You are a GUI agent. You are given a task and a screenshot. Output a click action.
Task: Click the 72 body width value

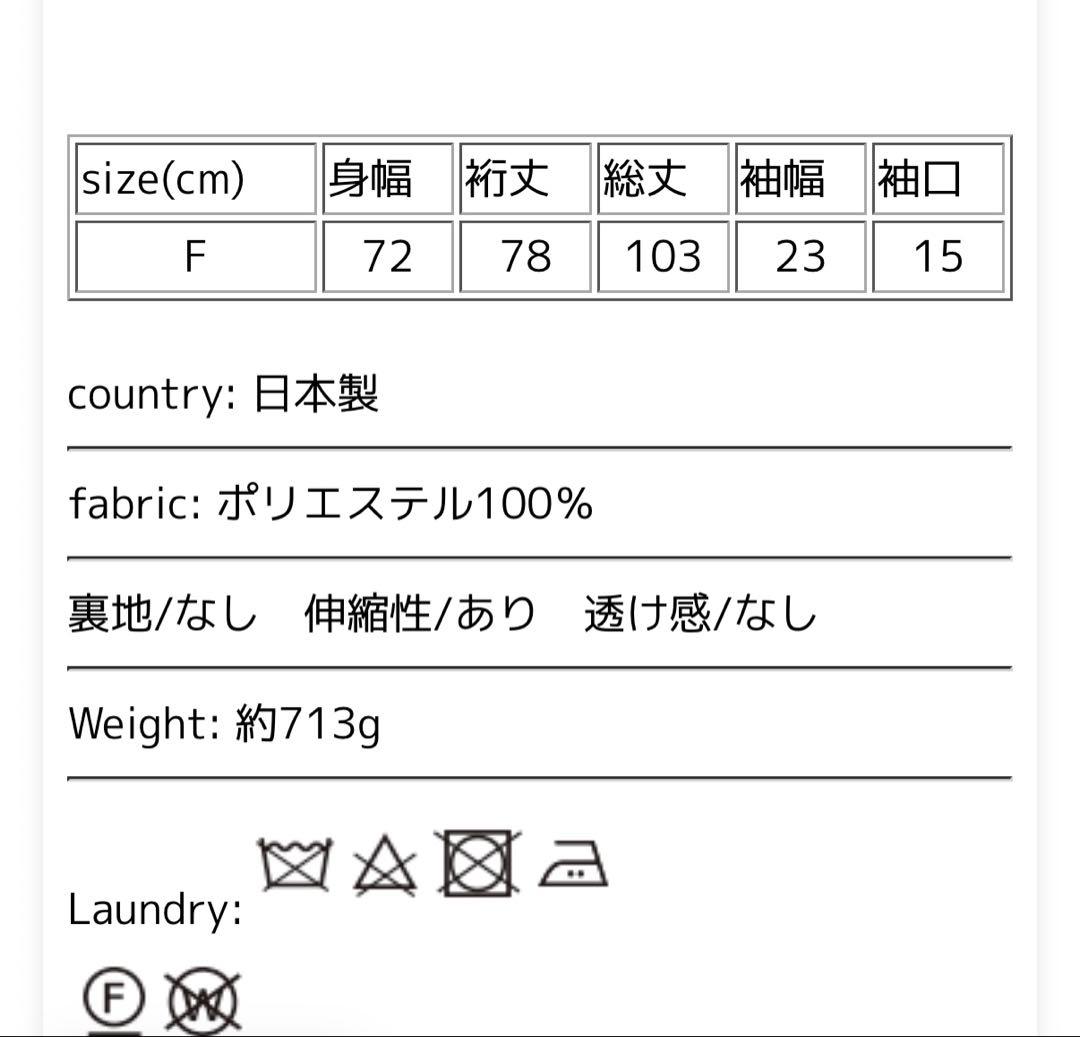(387, 257)
